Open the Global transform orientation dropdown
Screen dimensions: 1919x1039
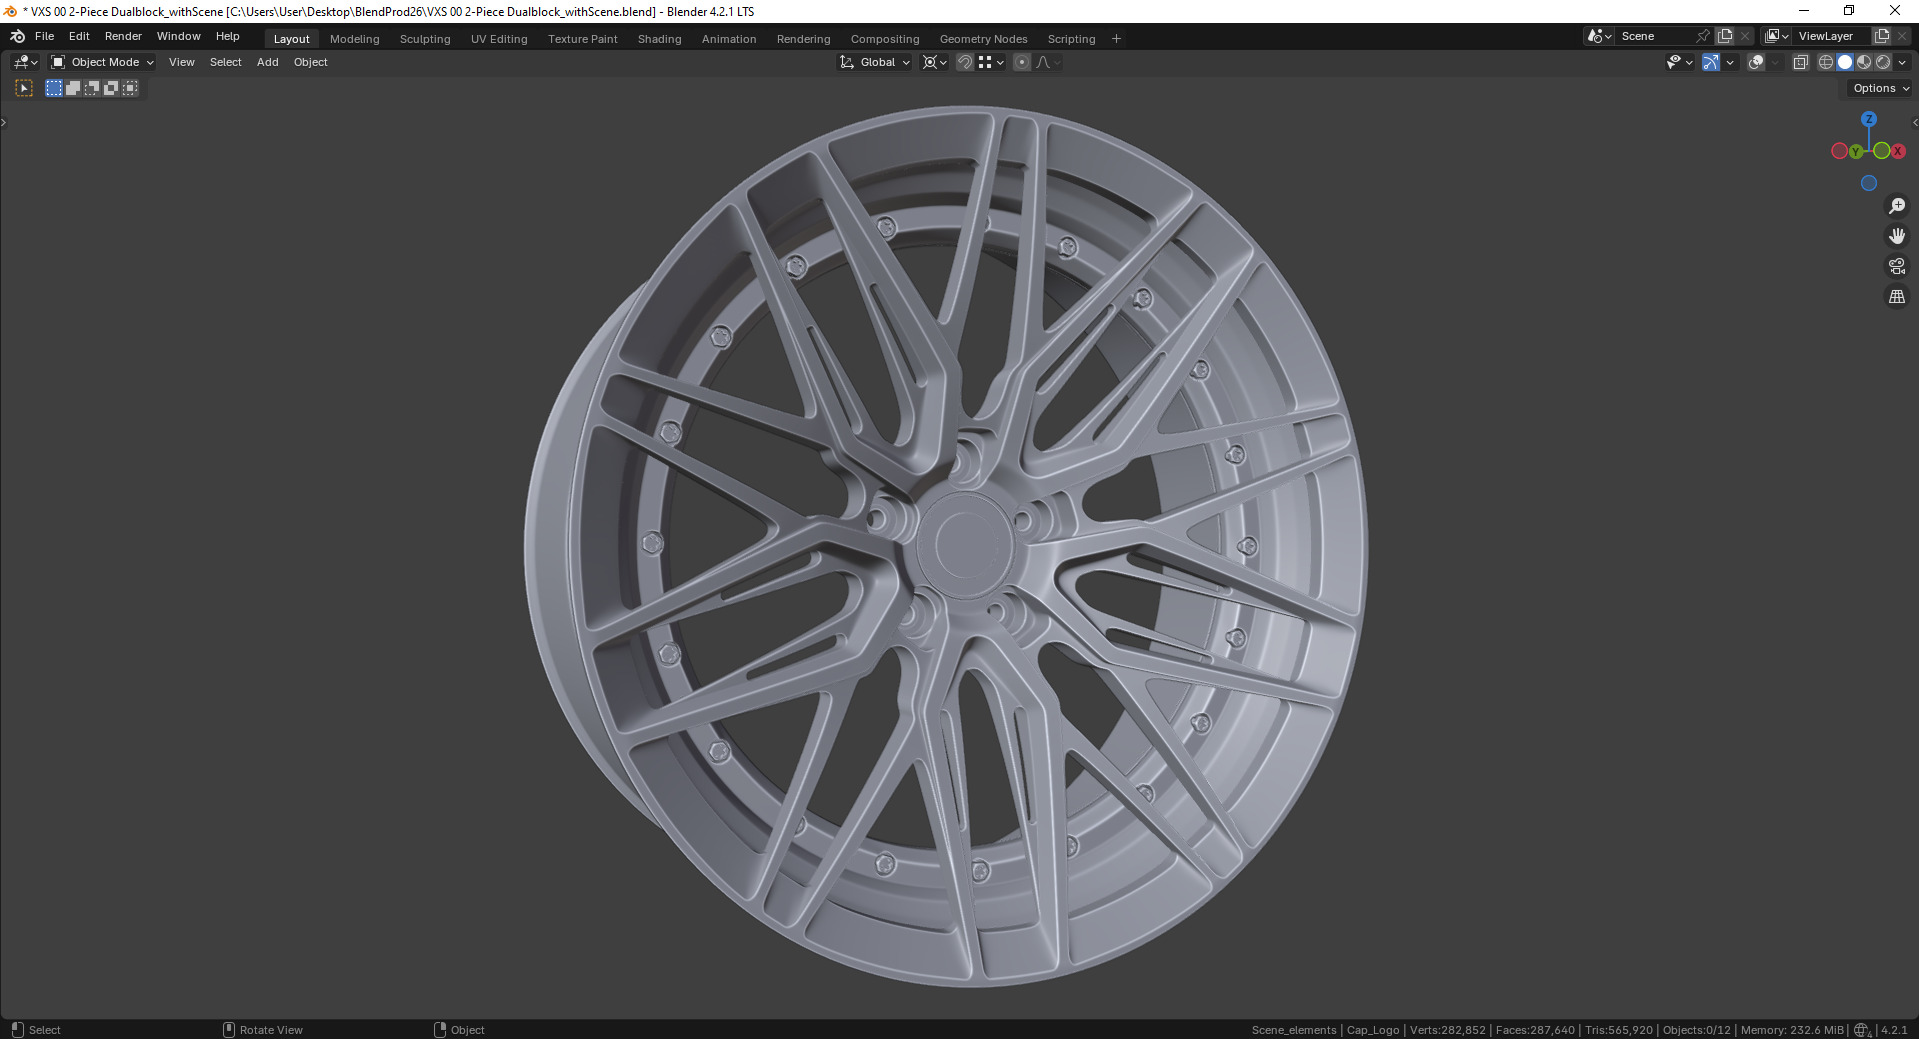tap(875, 62)
